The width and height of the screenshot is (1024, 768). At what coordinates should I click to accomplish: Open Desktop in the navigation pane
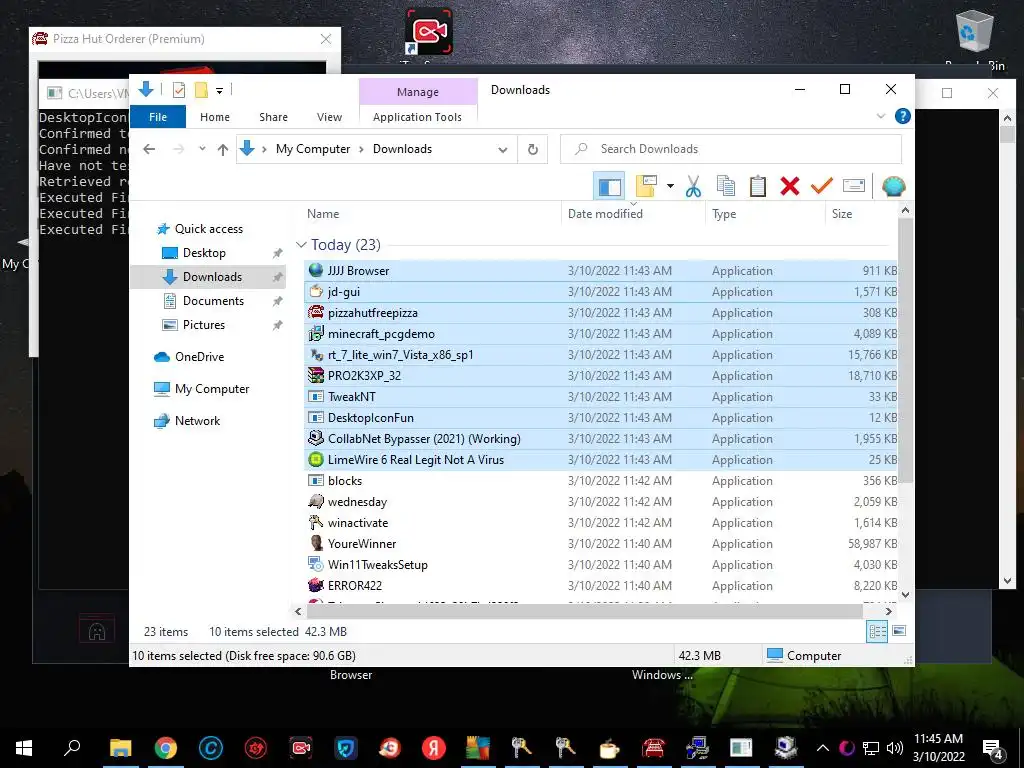(204, 253)
